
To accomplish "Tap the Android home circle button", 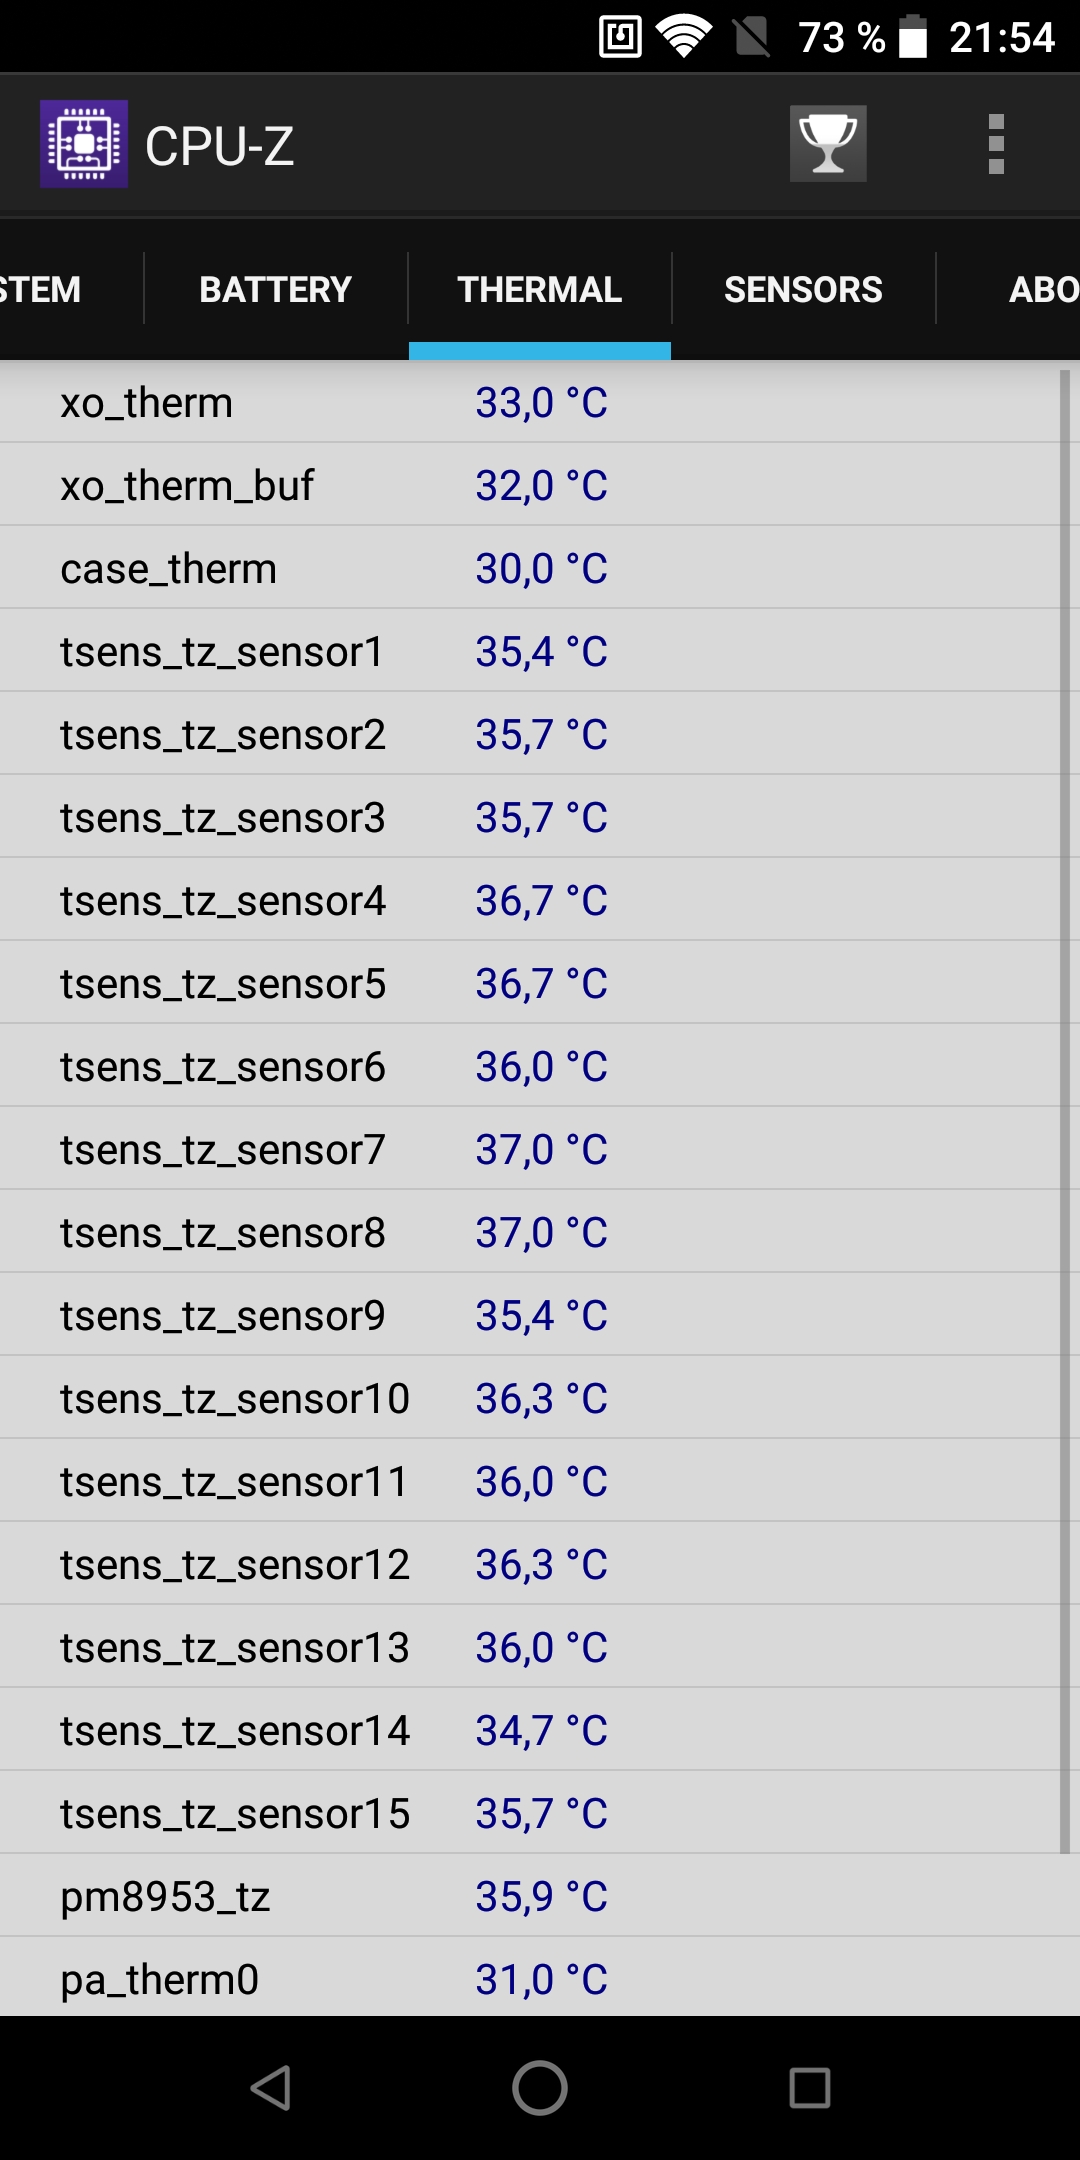I will [540, 2088].
